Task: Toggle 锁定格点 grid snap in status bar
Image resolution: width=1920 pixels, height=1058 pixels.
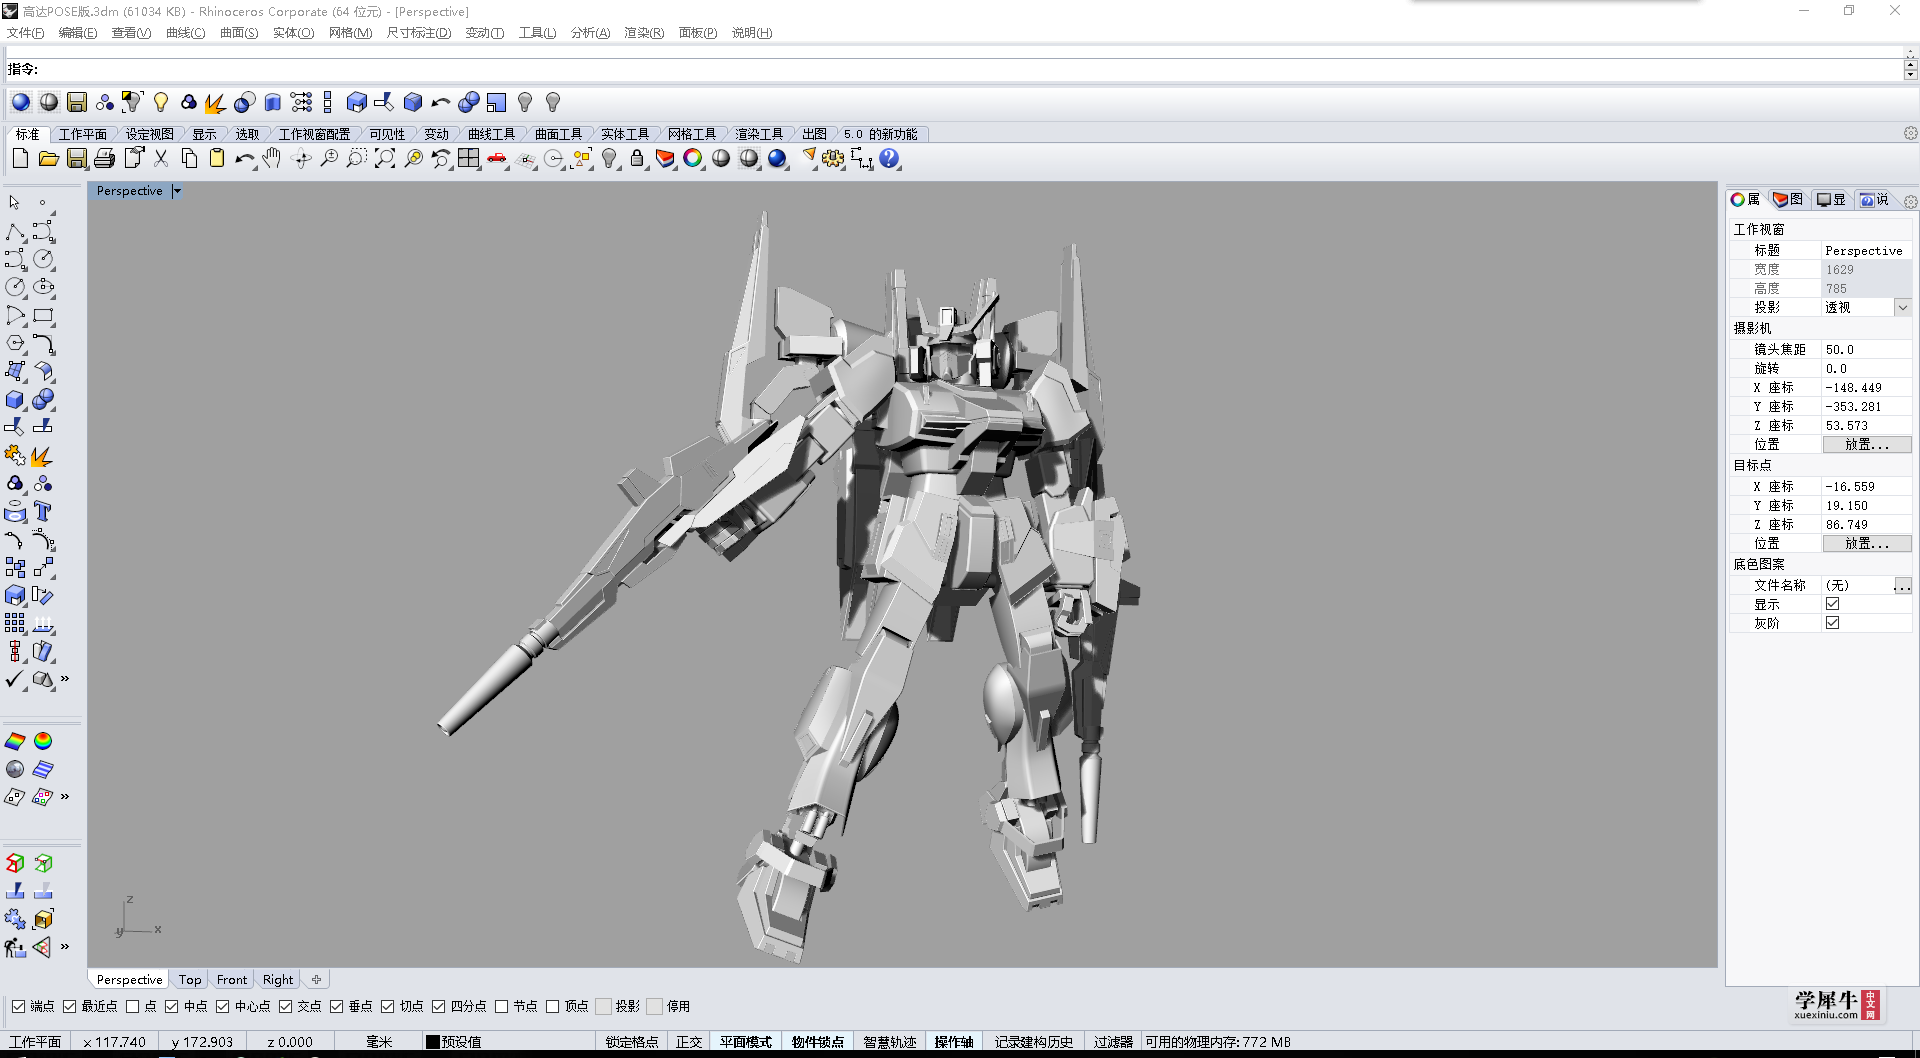Action: tap(631, 1042)
